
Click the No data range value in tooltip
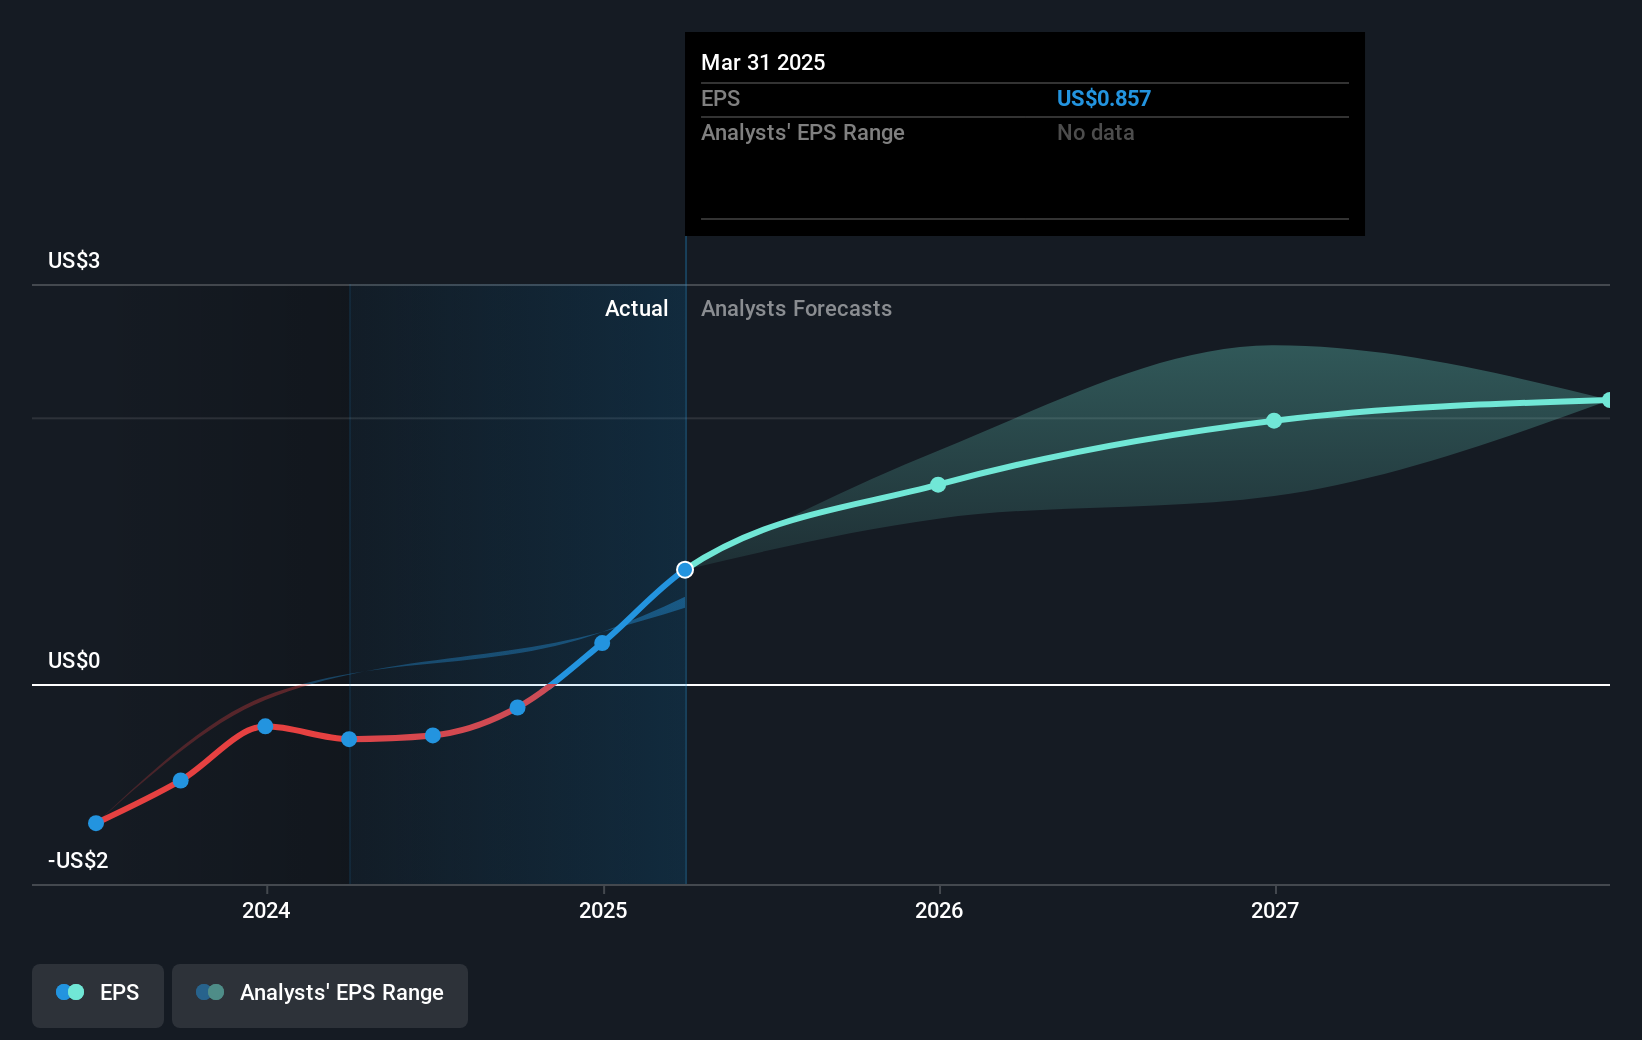pyautogui.click(x=1095, y=132)
